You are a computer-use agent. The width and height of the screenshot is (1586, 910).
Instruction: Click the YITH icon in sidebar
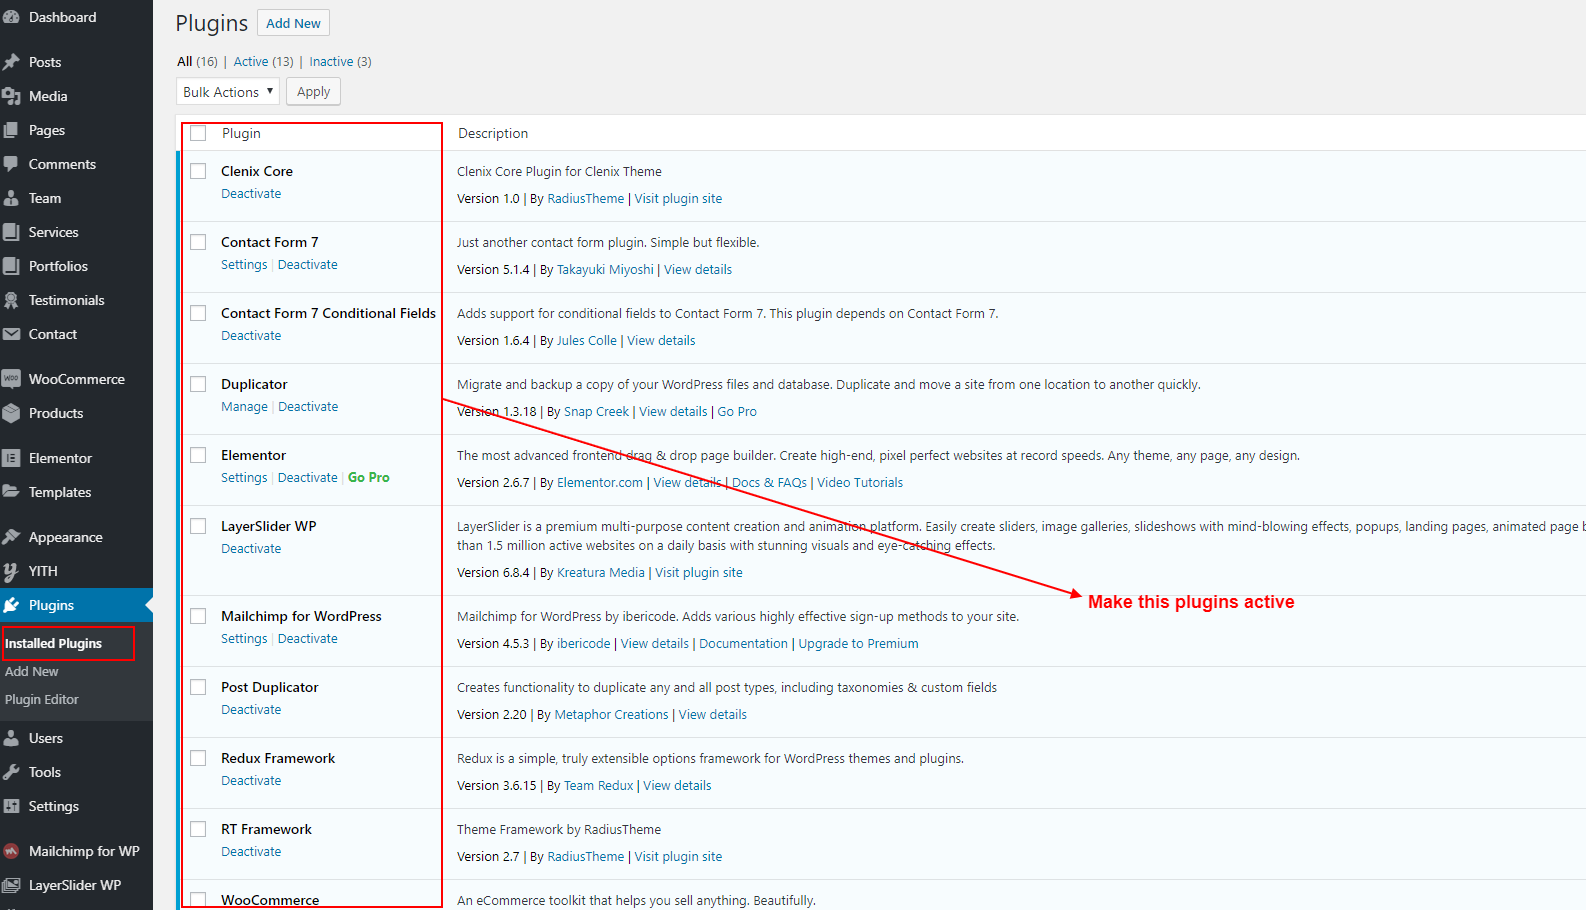coord(11,571)
